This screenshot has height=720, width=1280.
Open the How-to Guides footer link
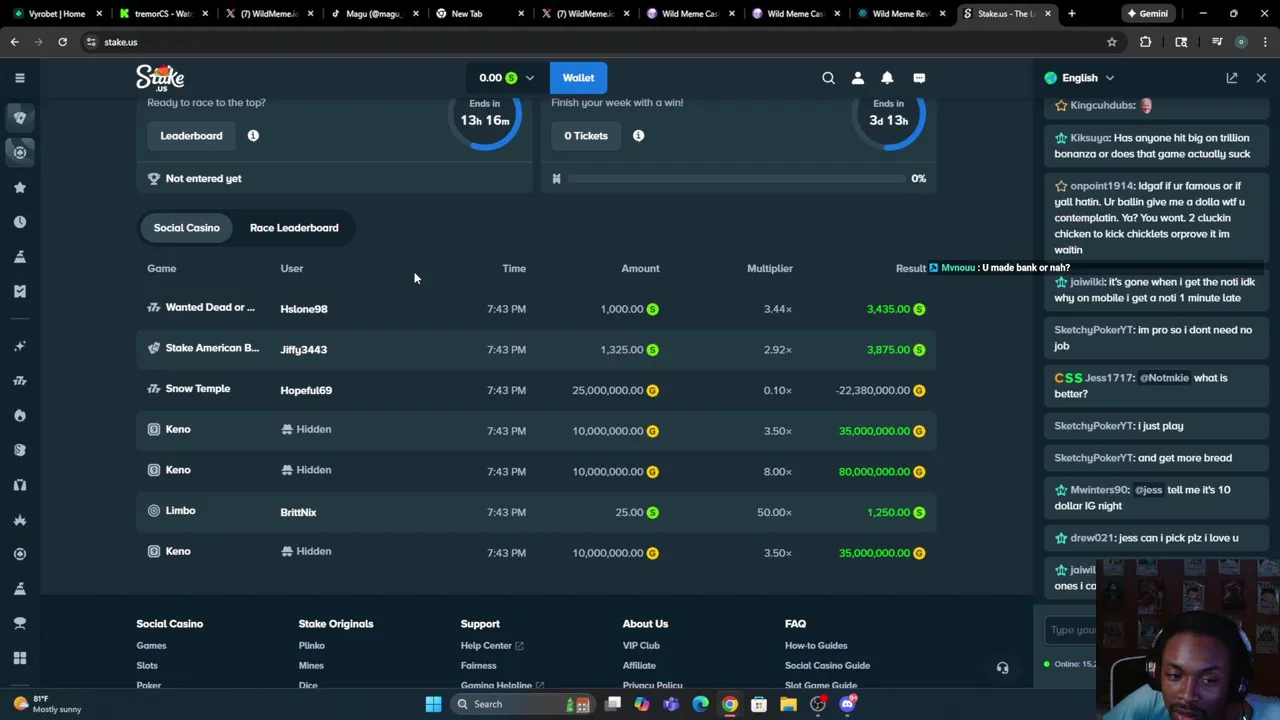click(816, 646)
